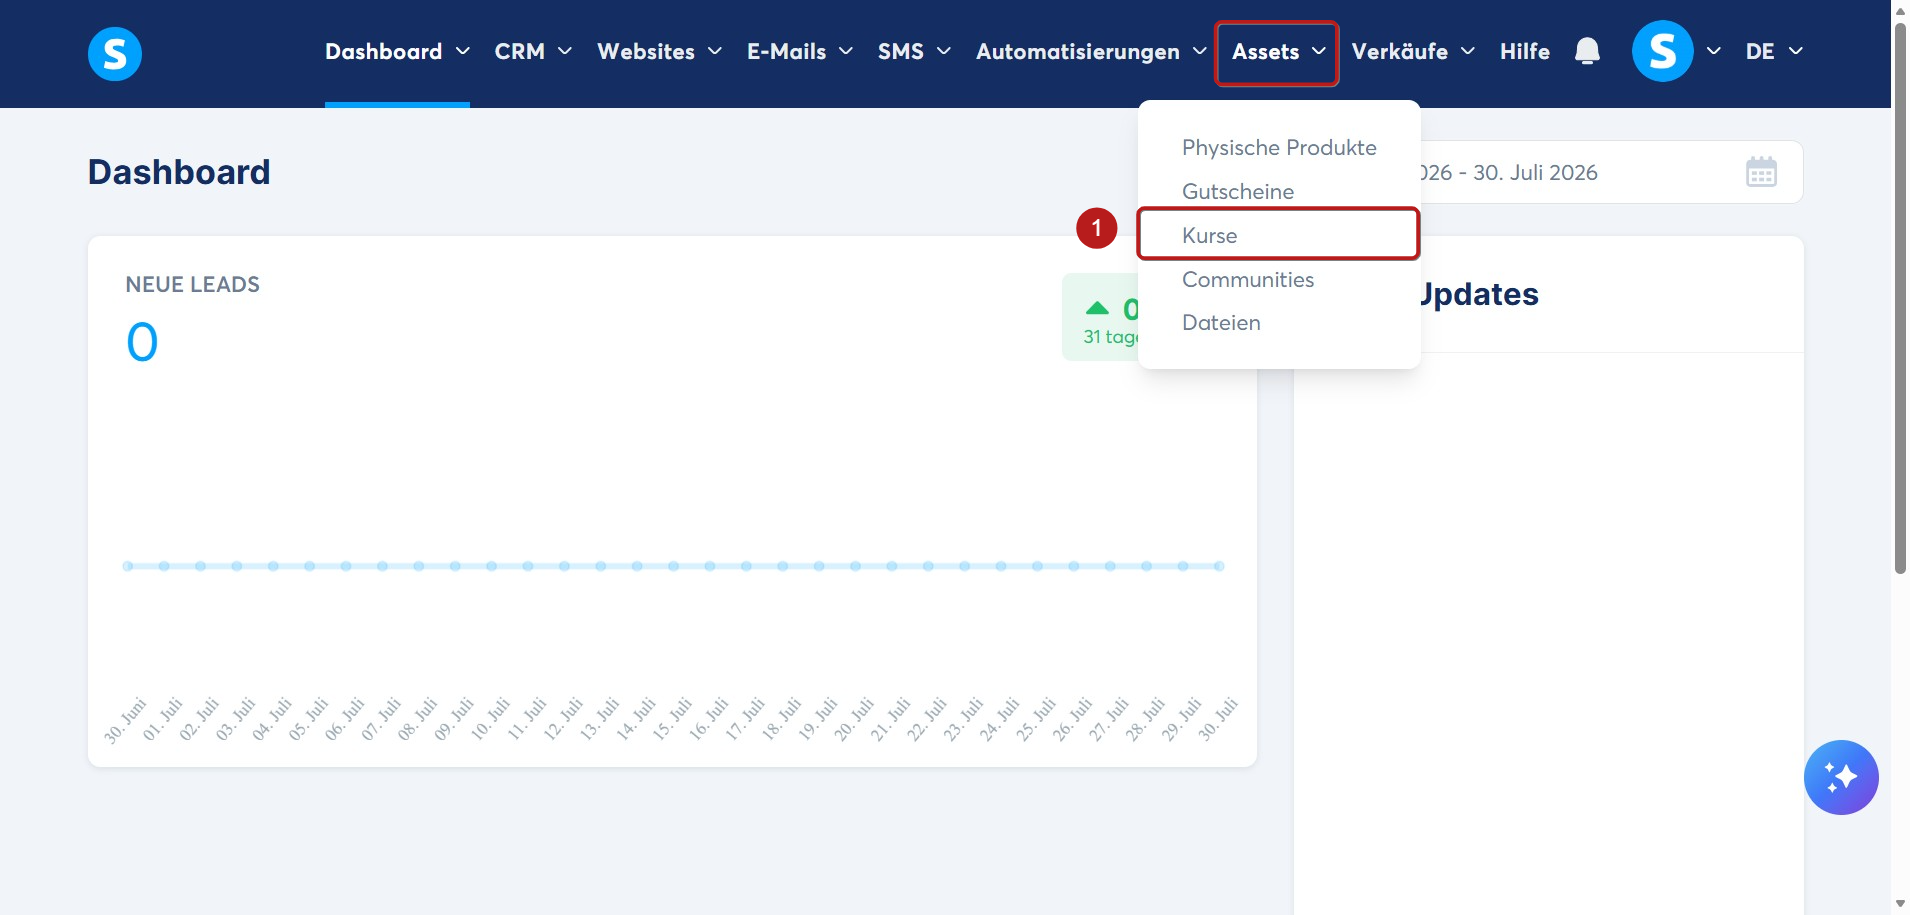Select Physische Produkte from Assets menu

[x=1279, y=148]
